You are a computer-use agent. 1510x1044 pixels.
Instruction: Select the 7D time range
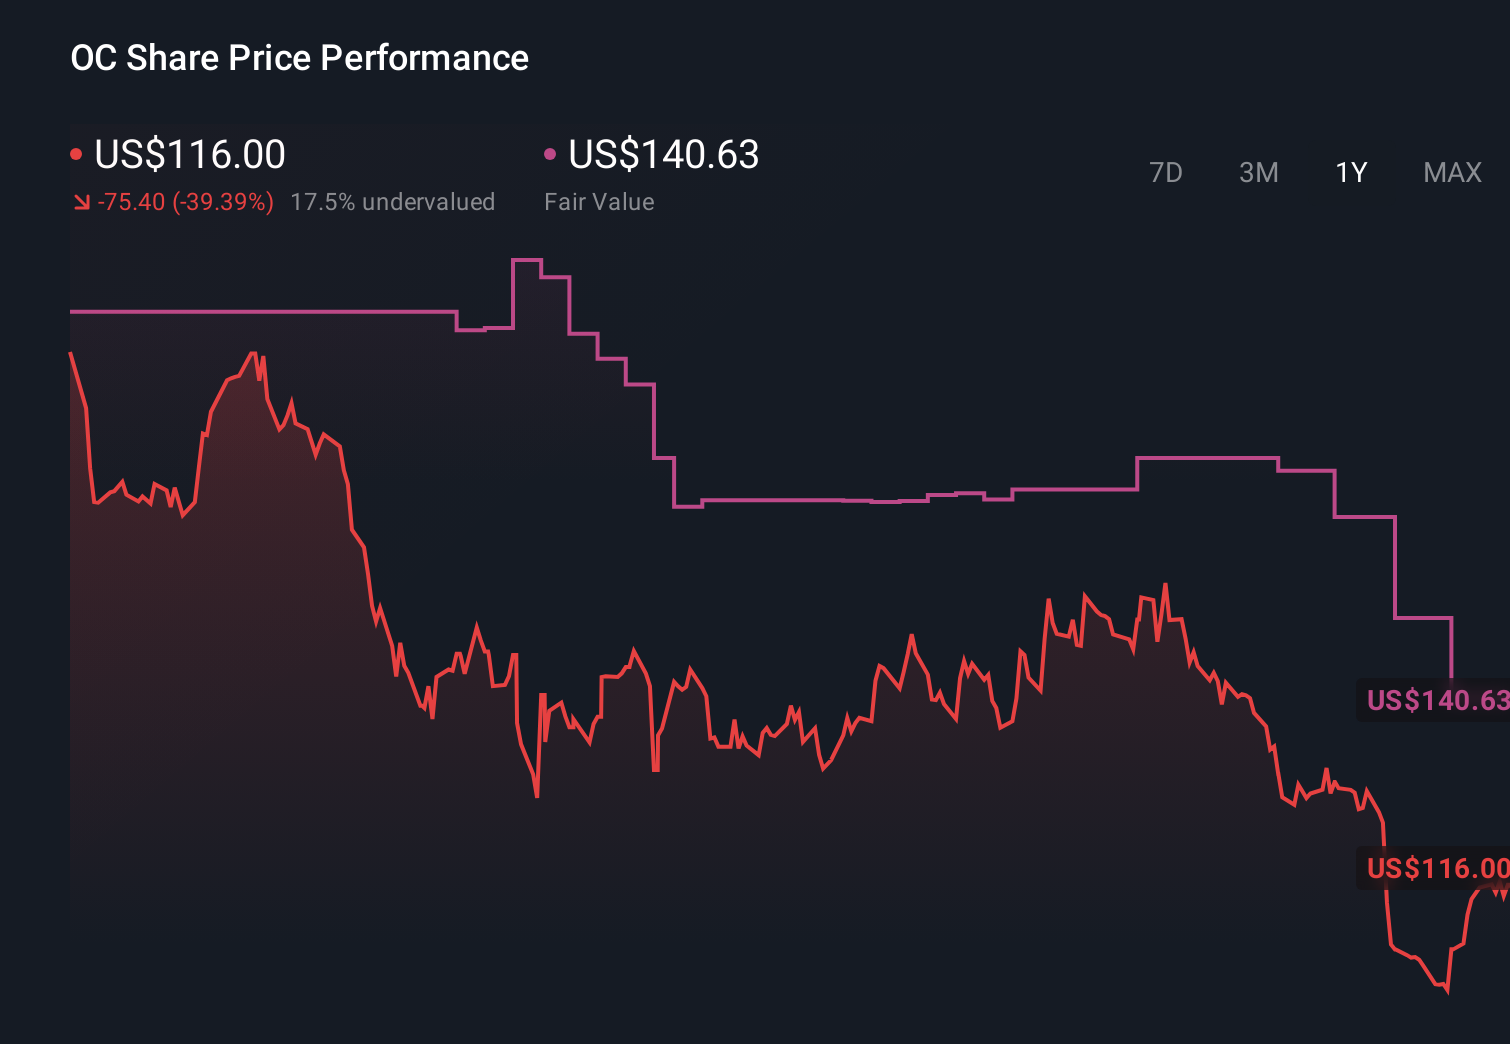[x=1167, y=172]
